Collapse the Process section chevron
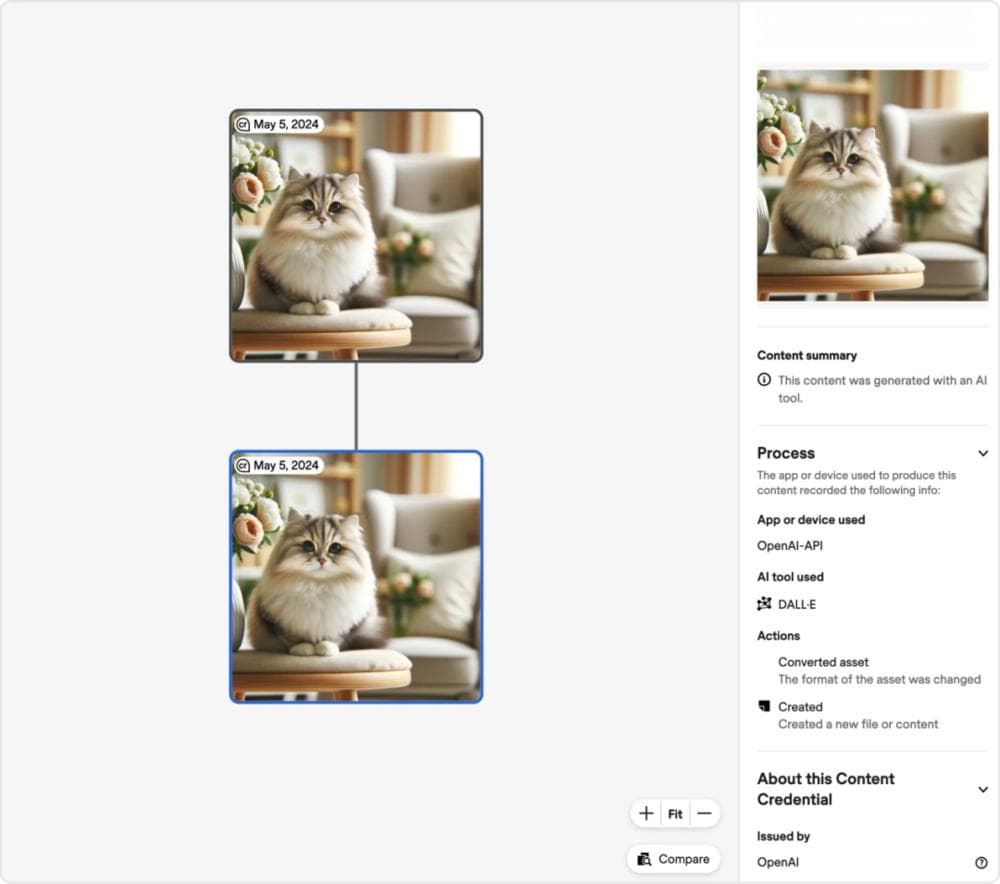Screen dimensions: 1000x884 983,453
